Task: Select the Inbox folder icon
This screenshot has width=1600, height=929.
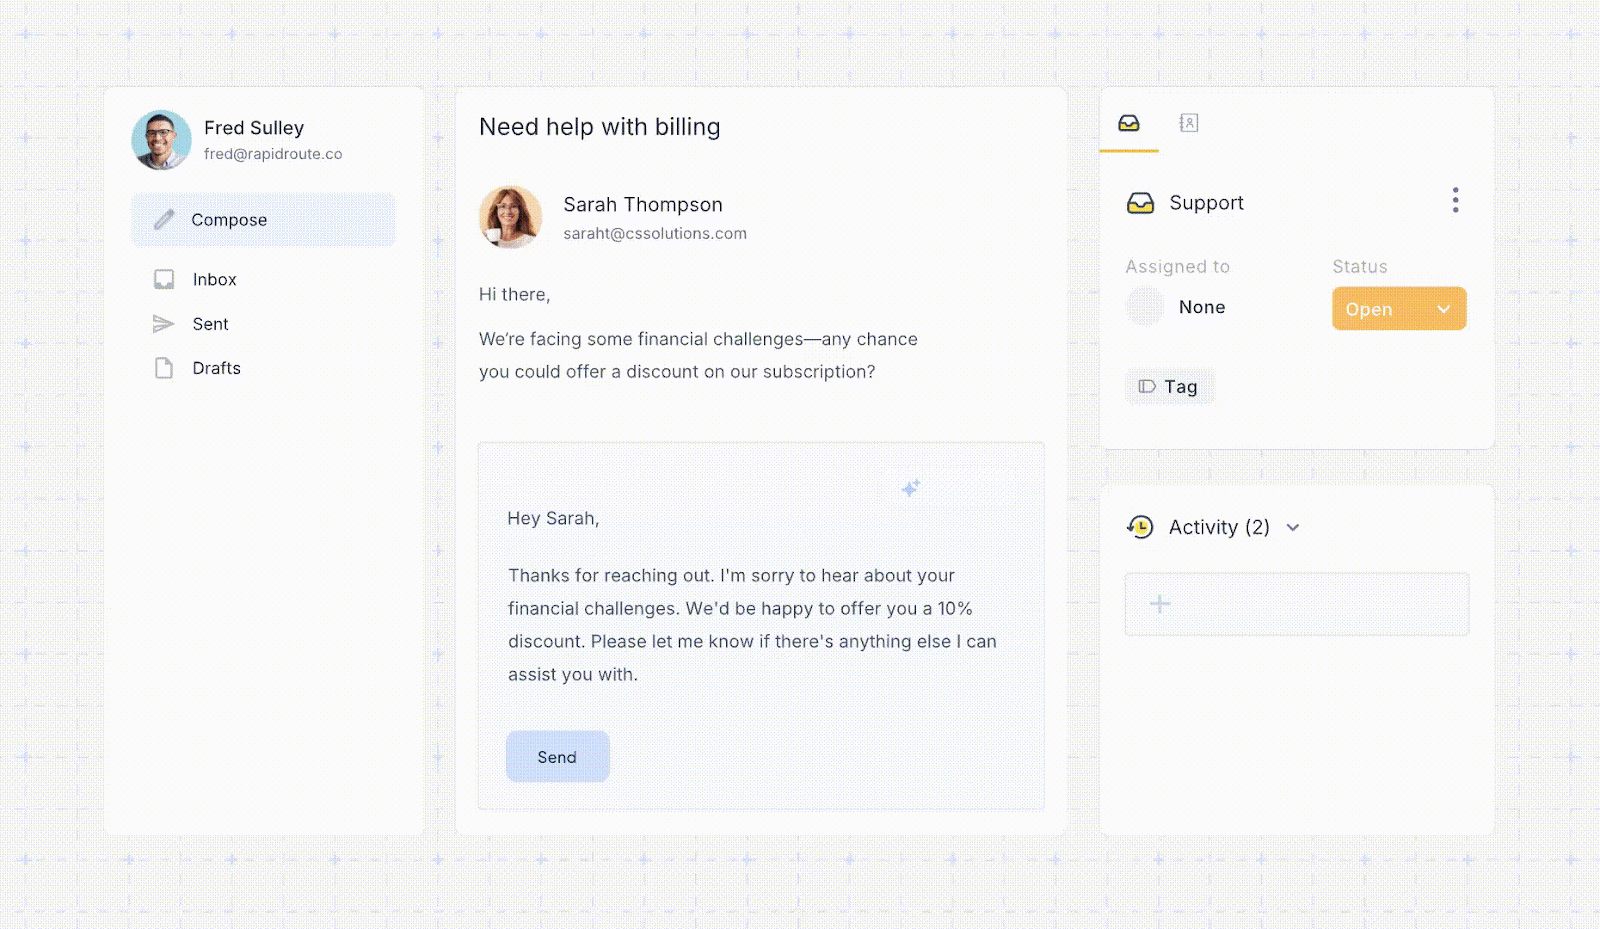Action: [163, 279]
